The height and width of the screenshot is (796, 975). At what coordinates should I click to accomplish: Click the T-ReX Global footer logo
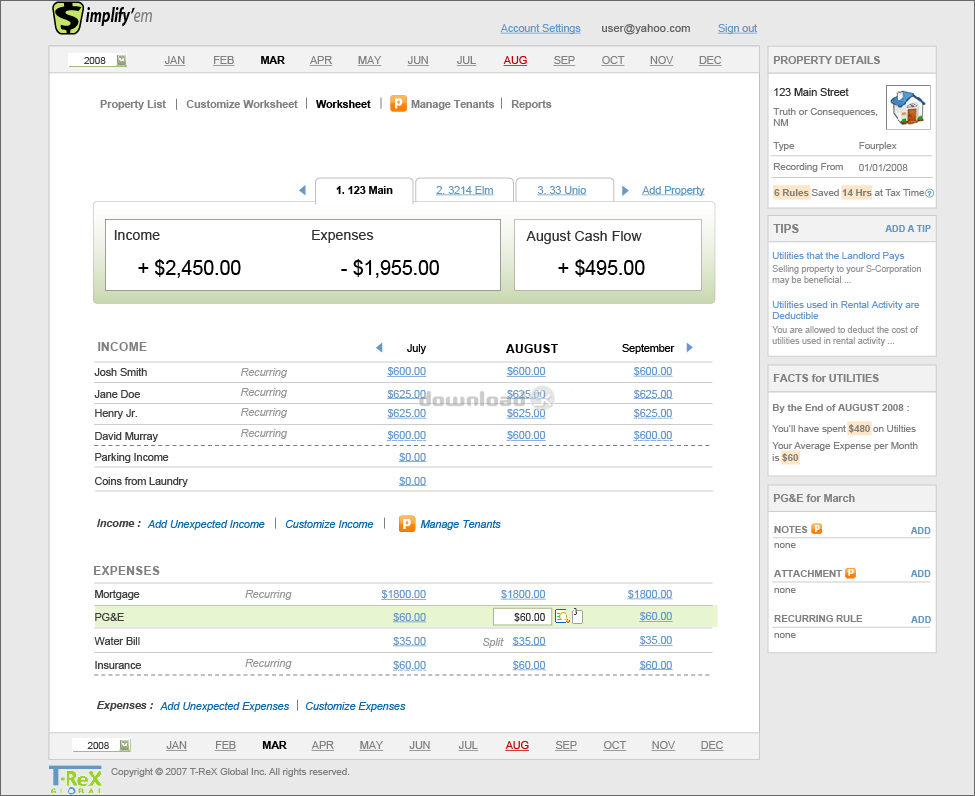pos(75,779)
